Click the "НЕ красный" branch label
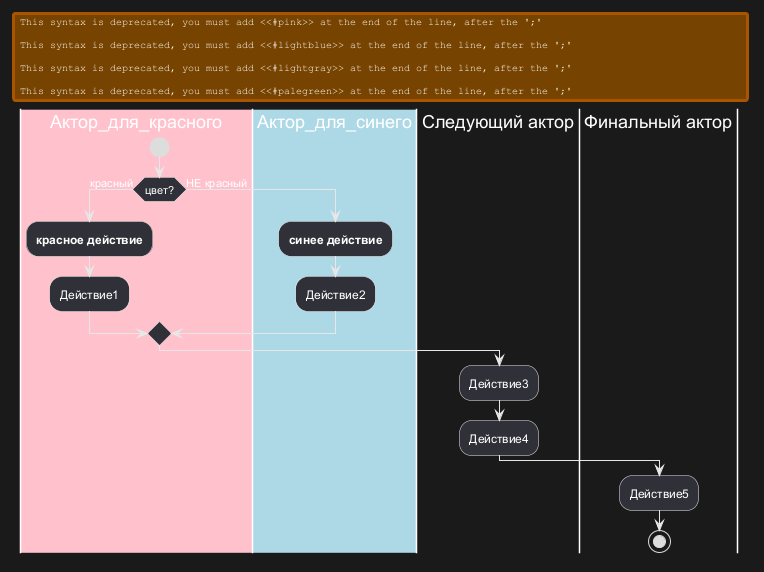 [x=216, y=183]
